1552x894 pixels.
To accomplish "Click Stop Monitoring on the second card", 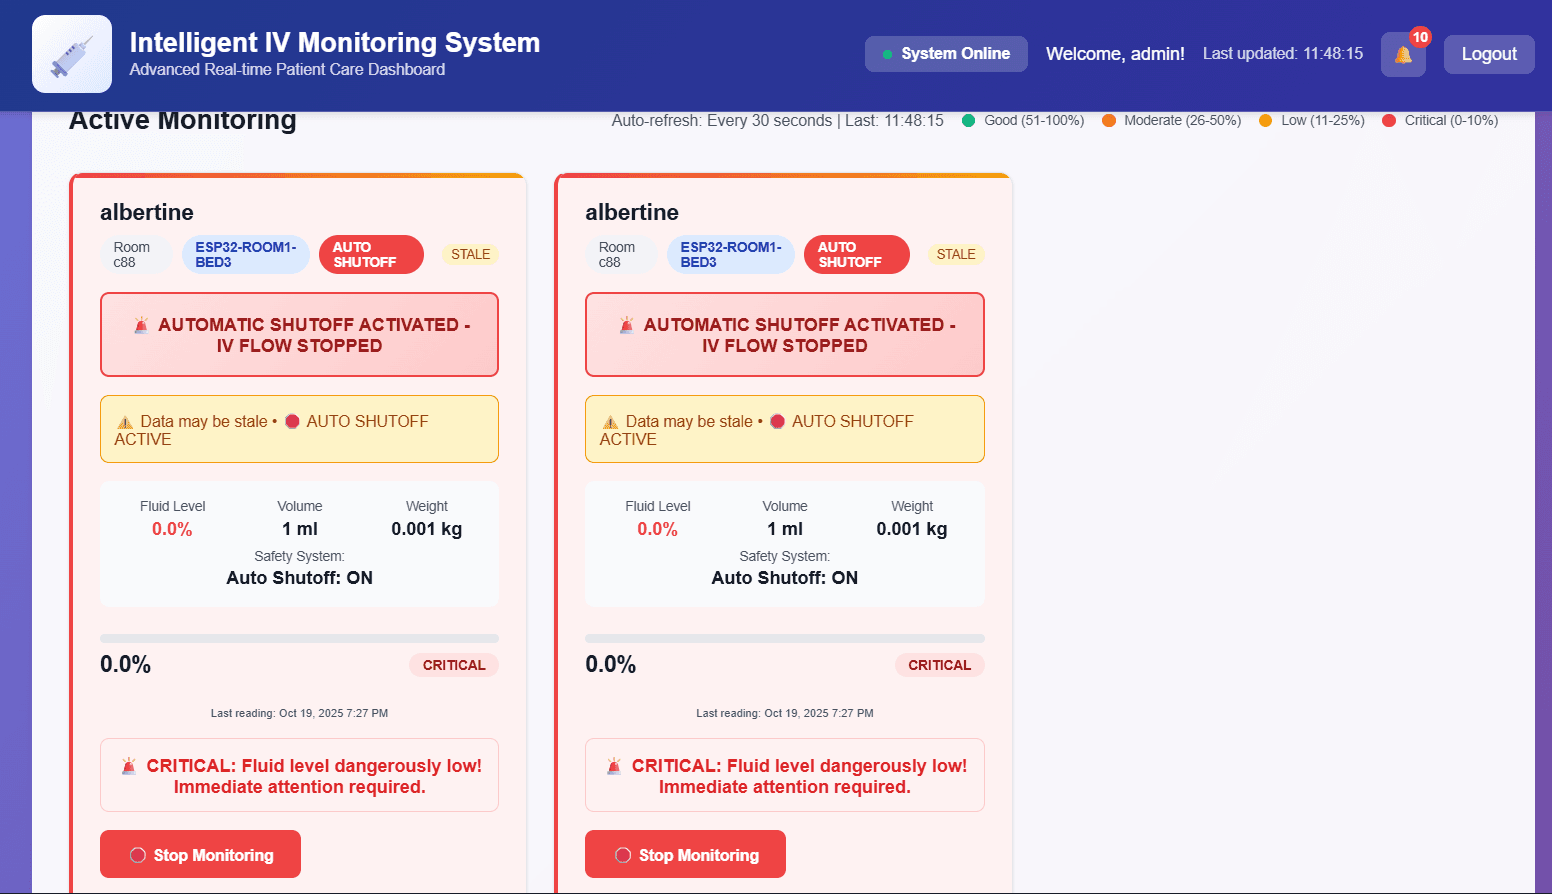I will point(685,854).
